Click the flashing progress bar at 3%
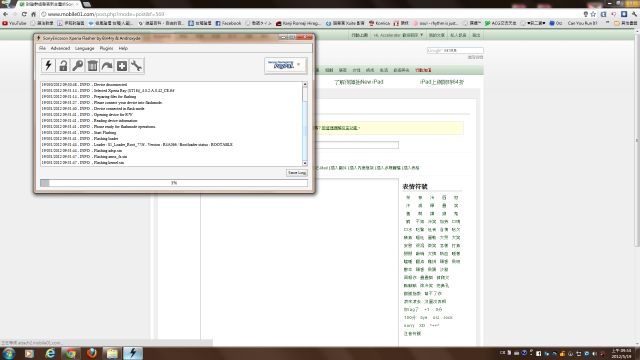The image size is (640, 360). pos(174,183)
